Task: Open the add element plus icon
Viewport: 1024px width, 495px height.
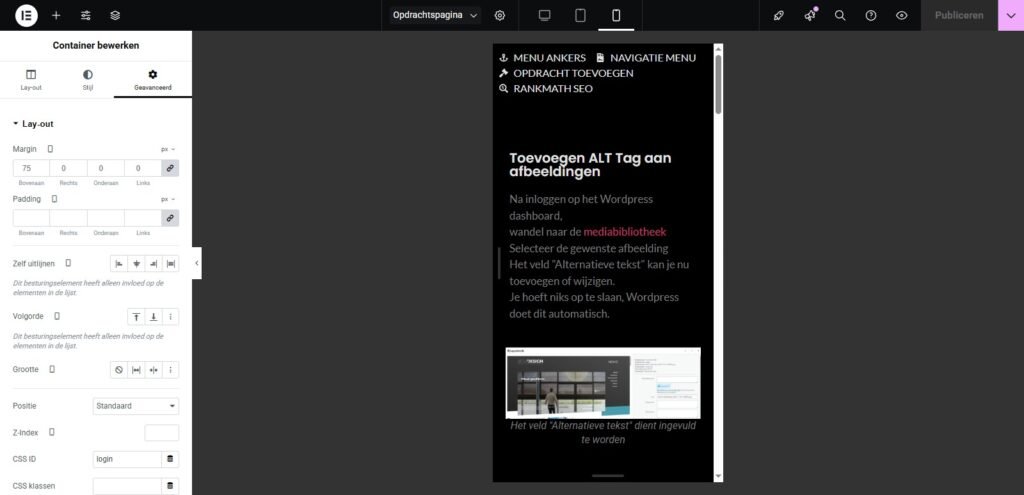Action: pyautogui.click(x=56, y=15)
